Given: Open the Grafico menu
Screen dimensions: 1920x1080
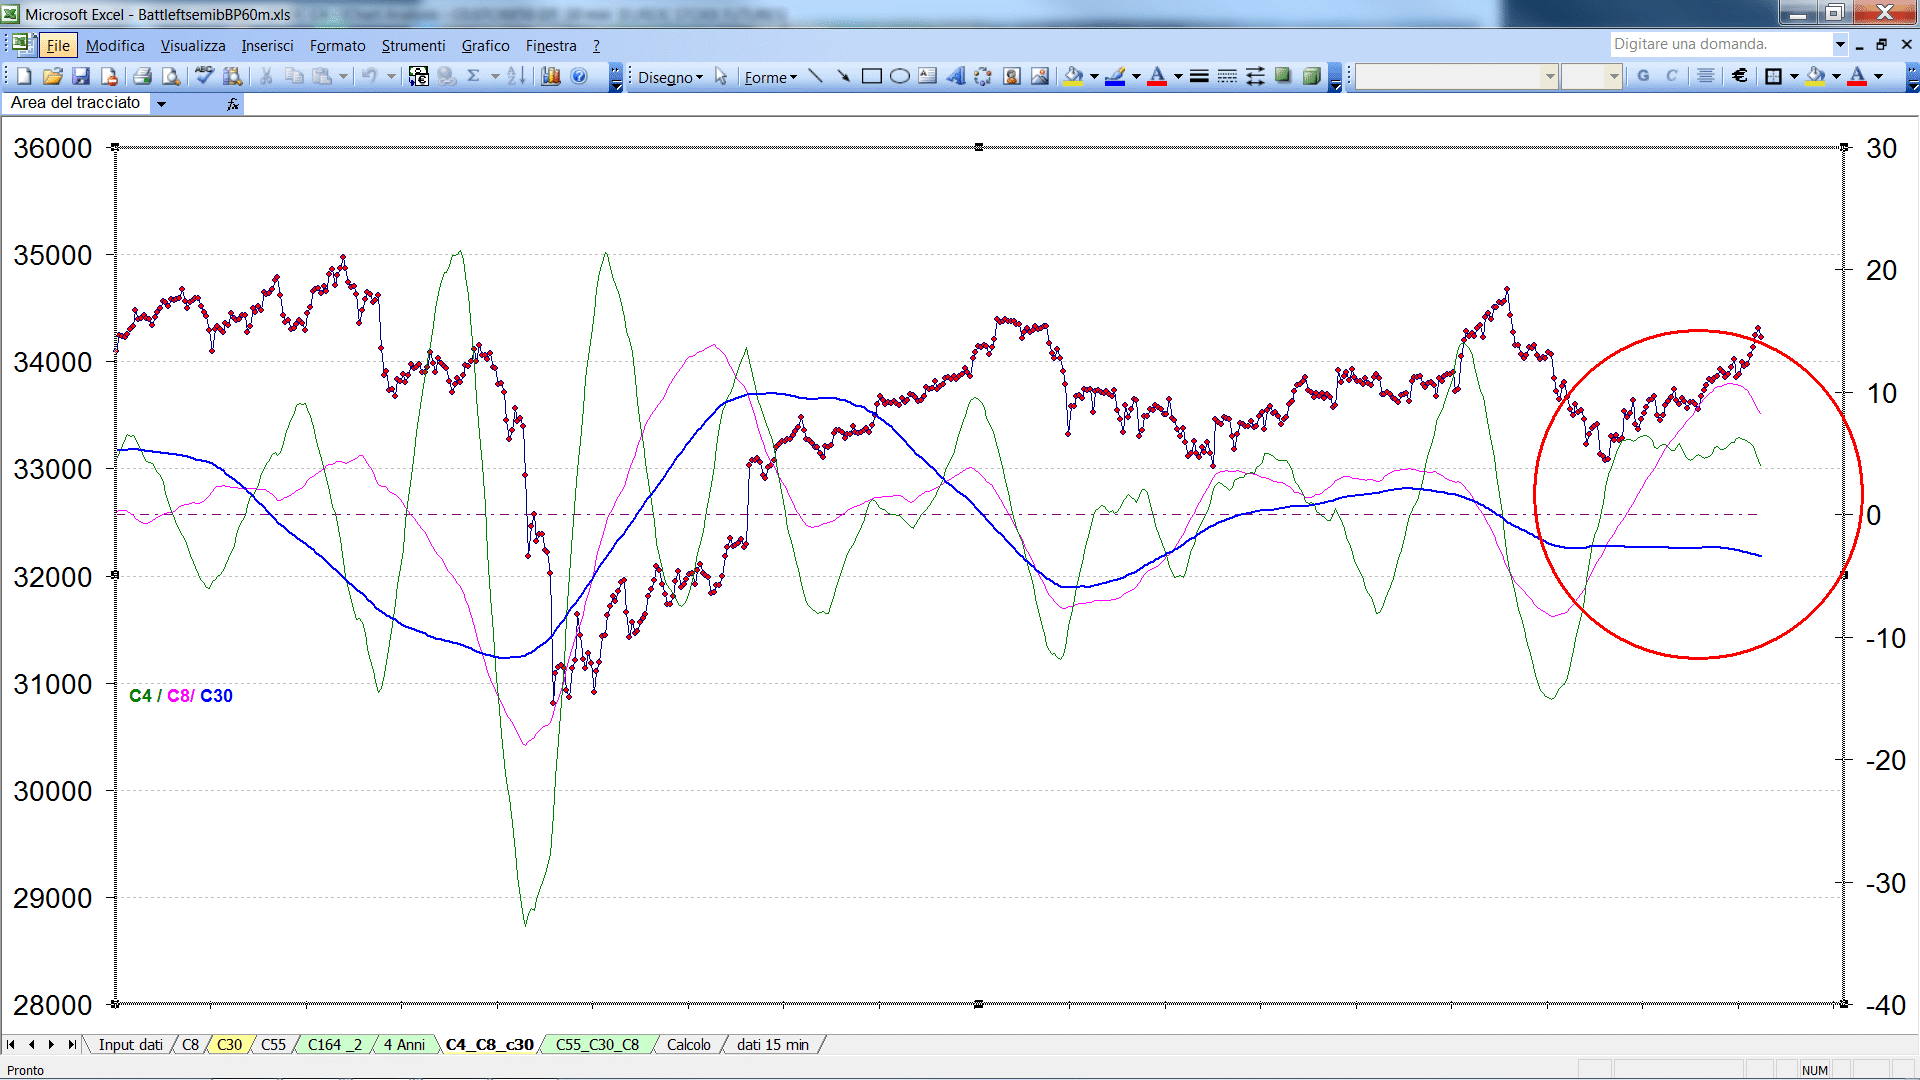Looking at the screenshot, I should pyautogui.click(x=485, y=45).
